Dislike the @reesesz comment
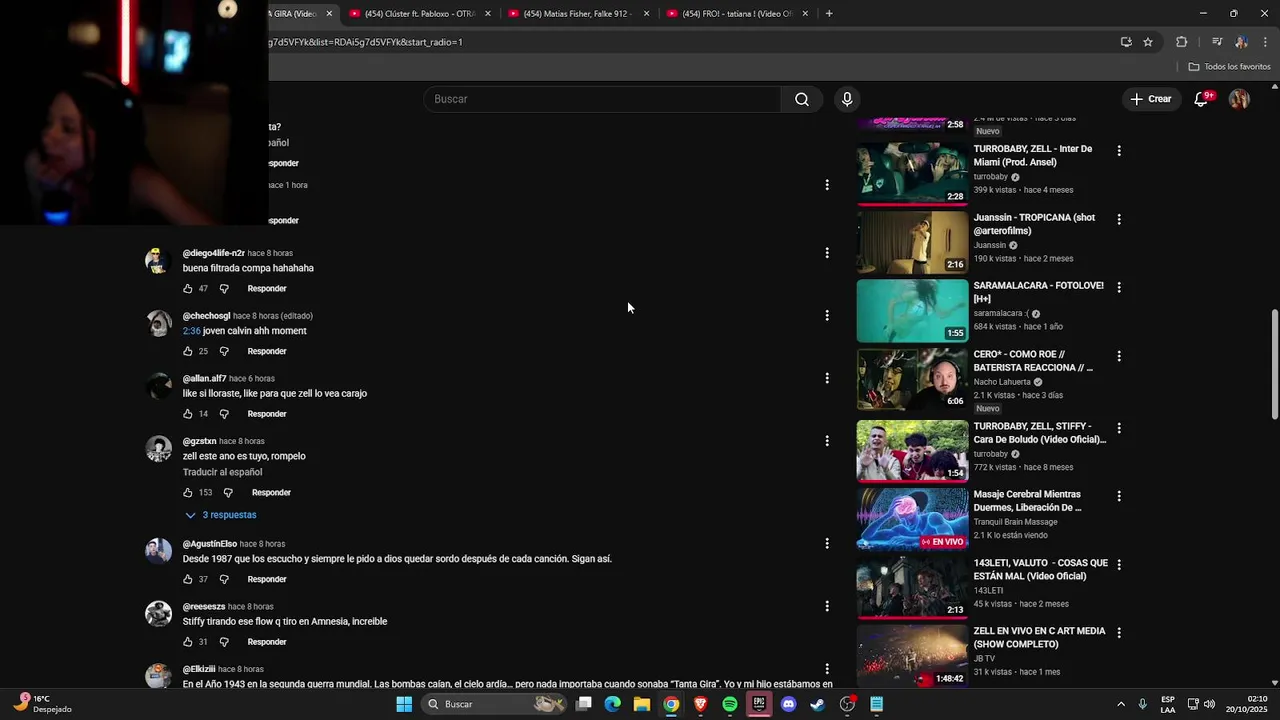The width and height of the screenshot is (1280, 720). pyautogui.click(x=224, y=642)
